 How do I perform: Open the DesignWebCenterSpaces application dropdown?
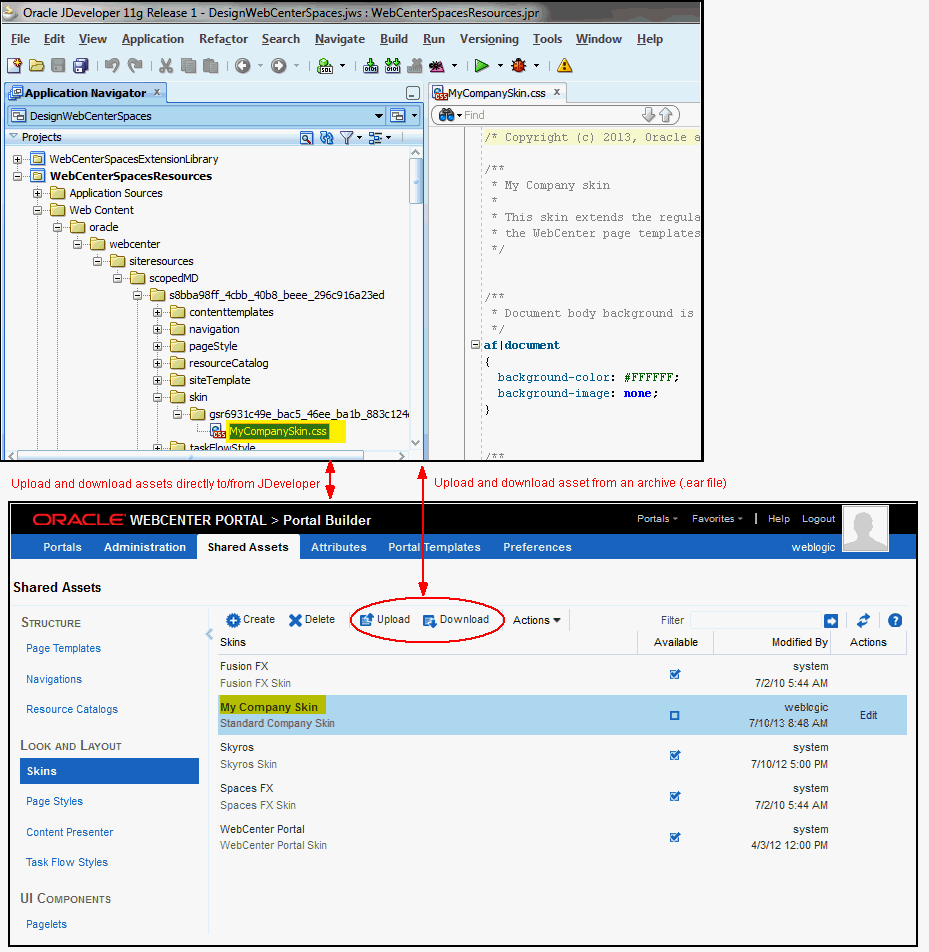pos(379,115)
